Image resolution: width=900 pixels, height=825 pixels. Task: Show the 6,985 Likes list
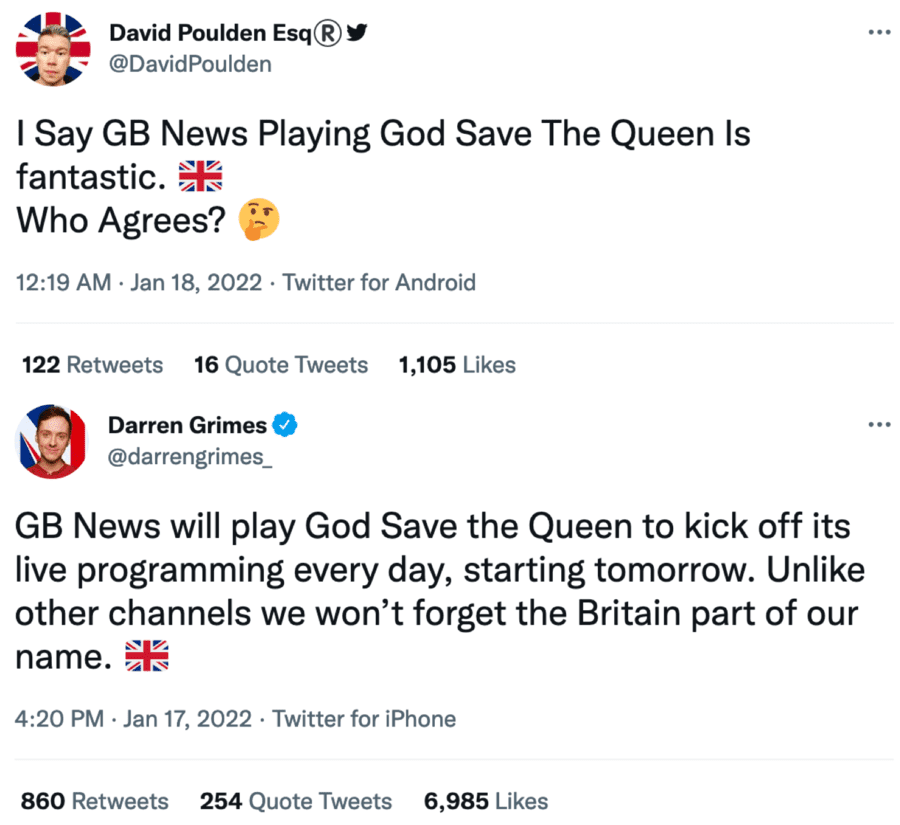(486, 801)
